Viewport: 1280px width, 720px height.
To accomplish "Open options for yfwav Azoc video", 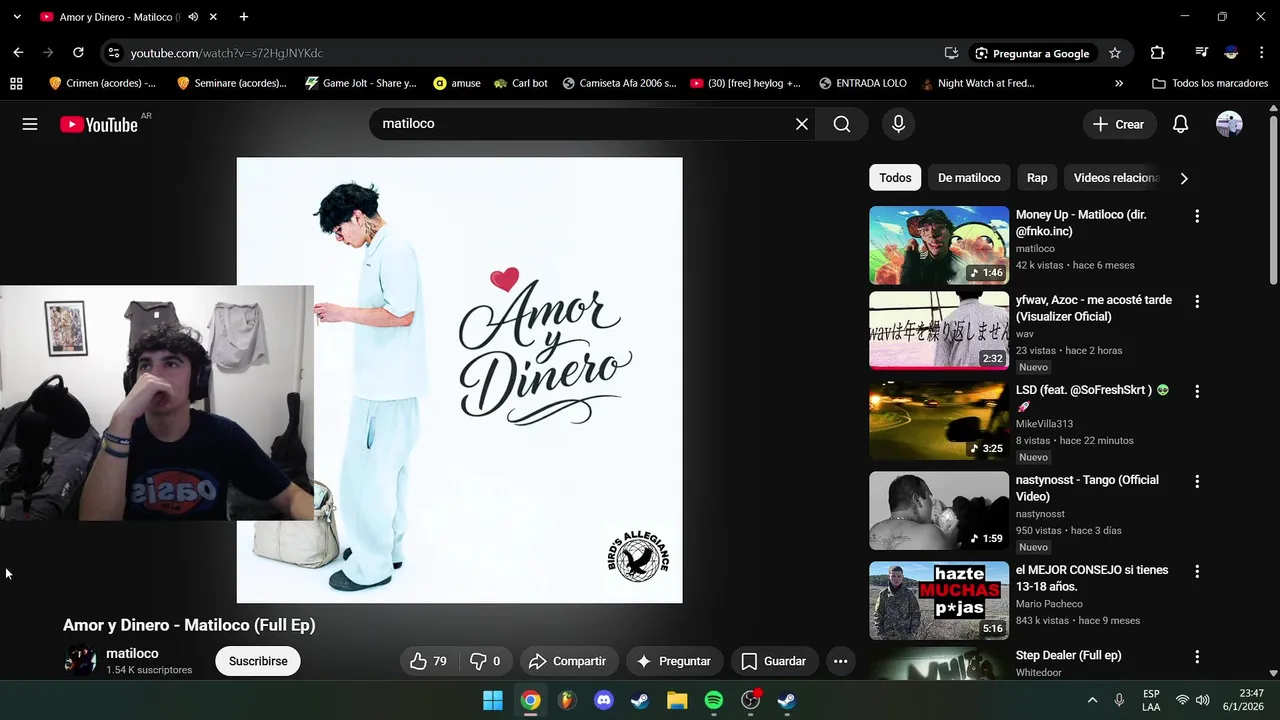I will point(1197,301).
